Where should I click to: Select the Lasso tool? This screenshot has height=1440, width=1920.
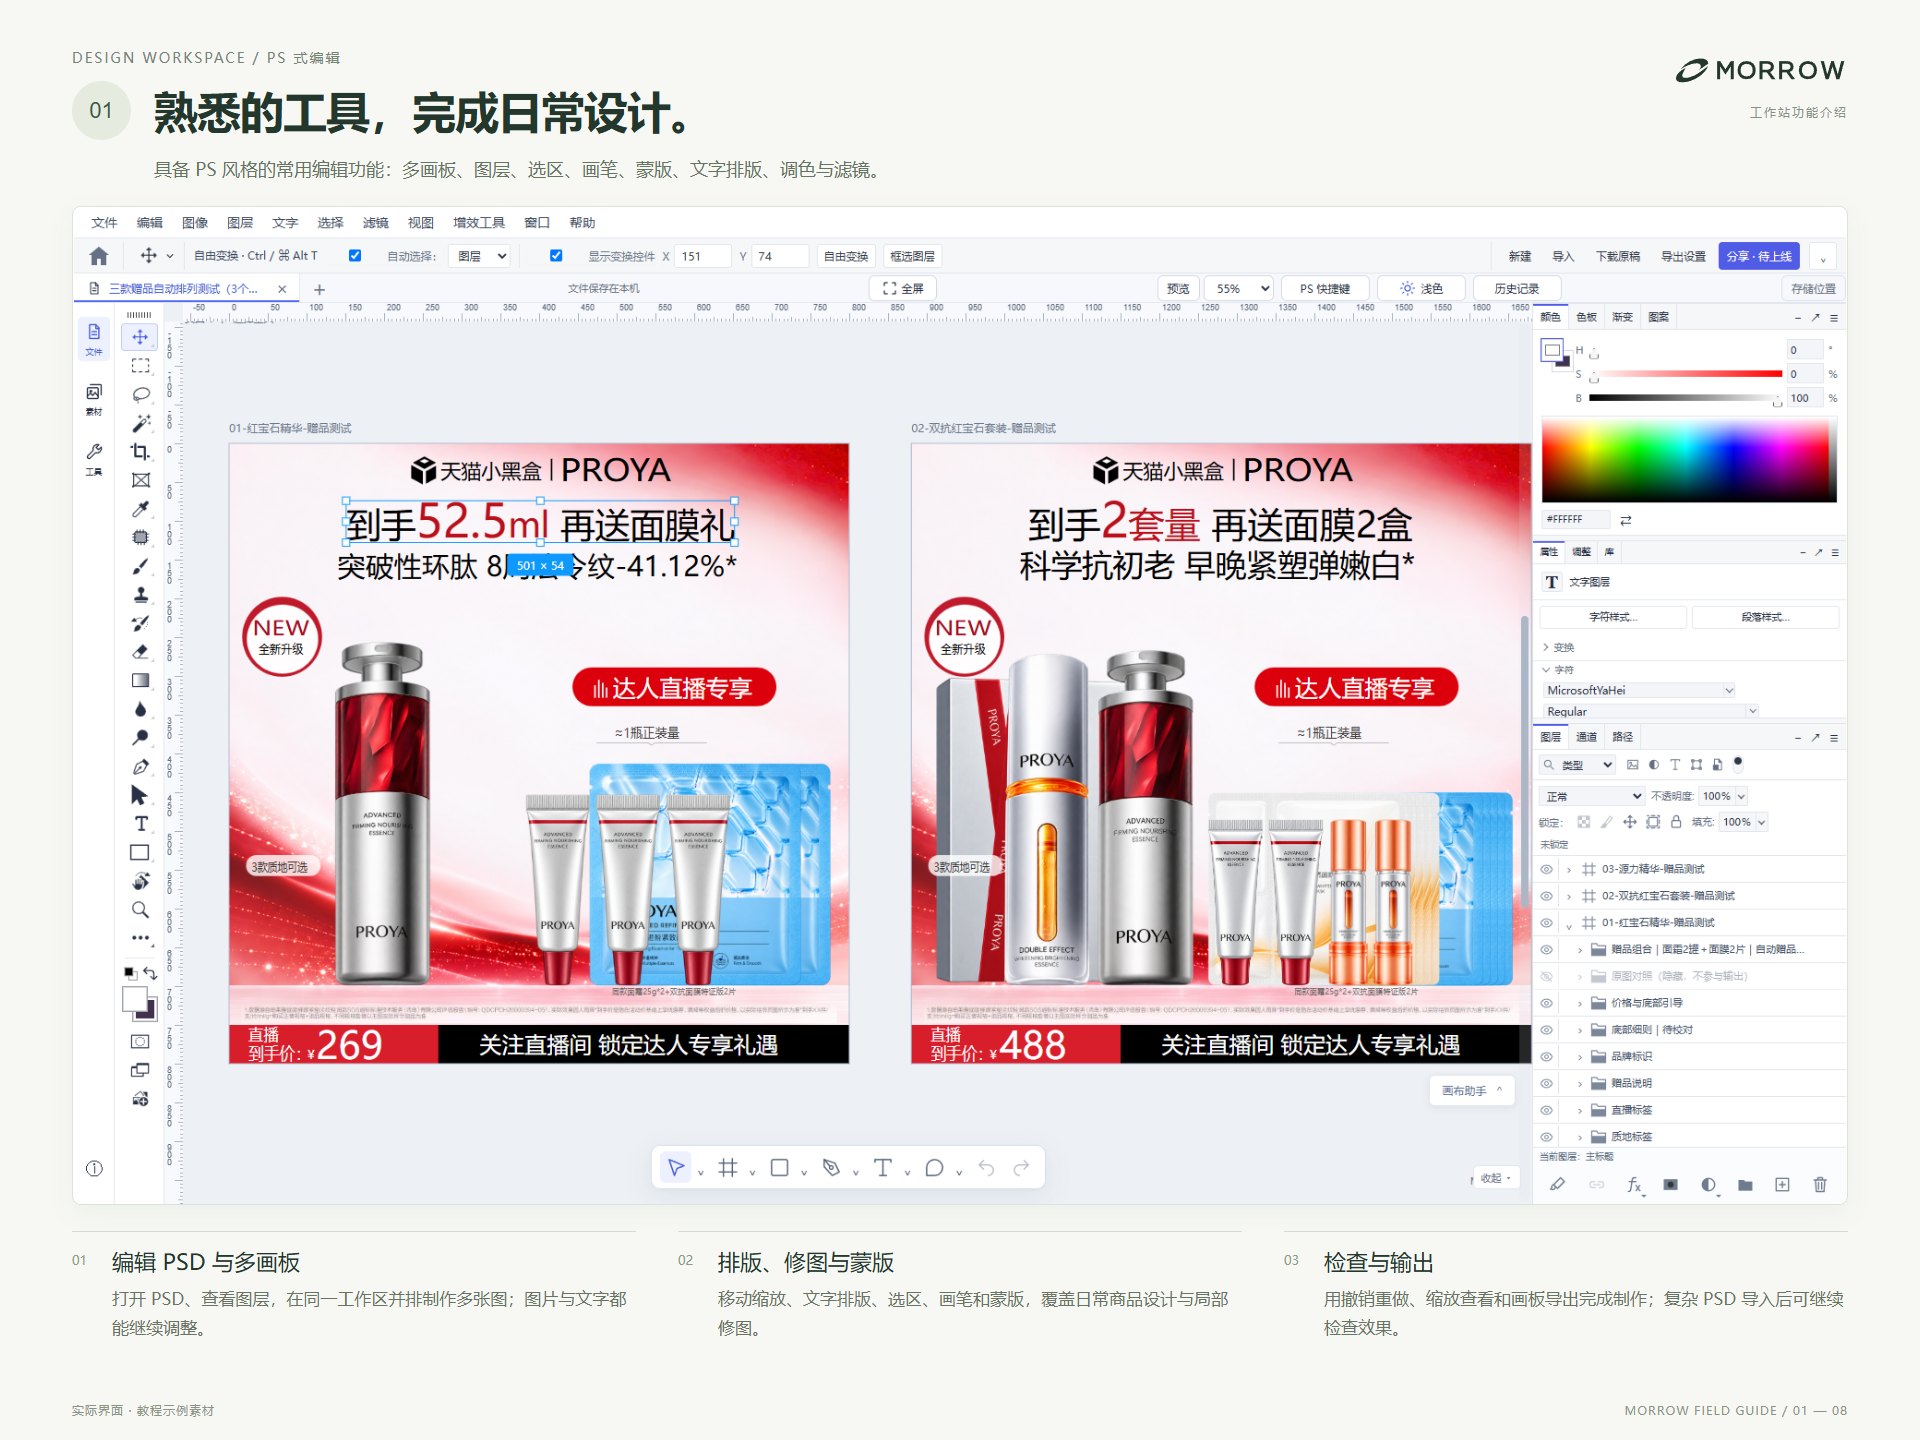pos(140,394)
